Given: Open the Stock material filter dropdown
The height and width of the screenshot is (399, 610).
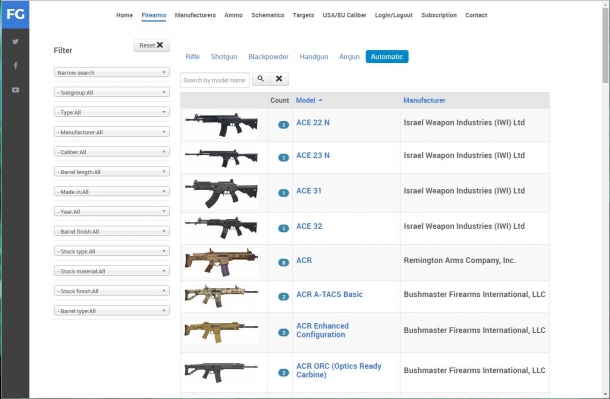Looking at the screenshot, I should pyautogui.click(x=112, y=271).
